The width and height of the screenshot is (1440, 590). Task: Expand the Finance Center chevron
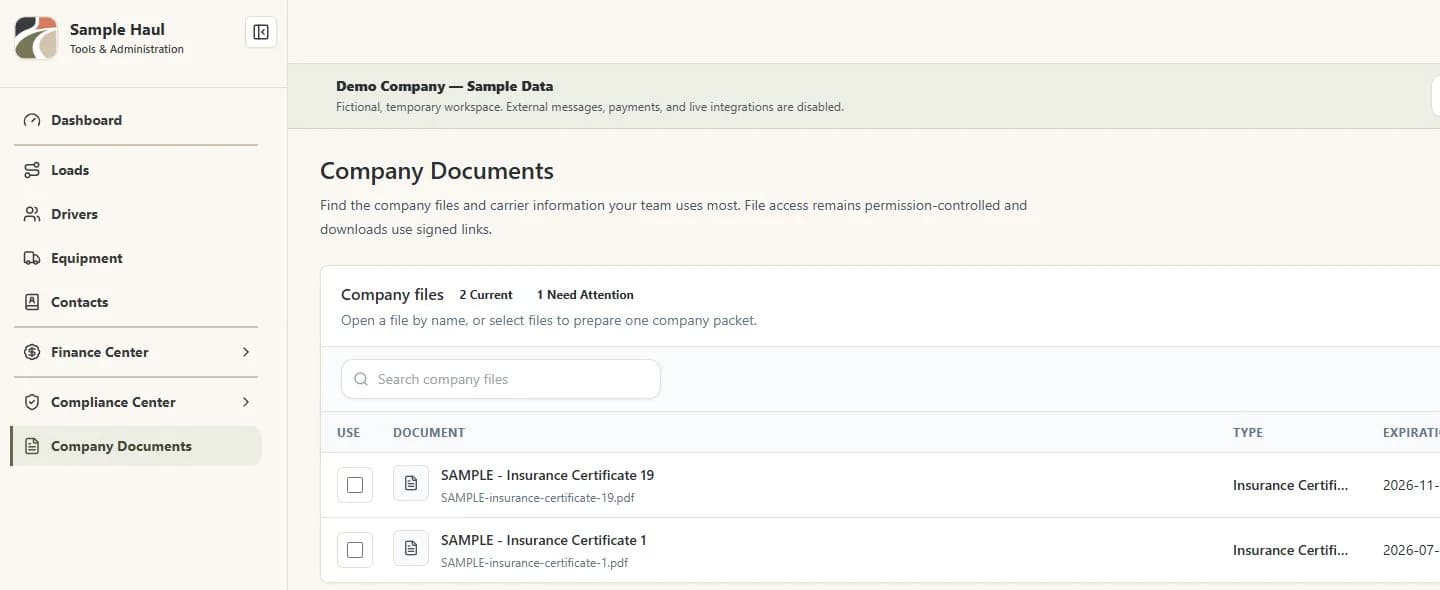(246, 352)
